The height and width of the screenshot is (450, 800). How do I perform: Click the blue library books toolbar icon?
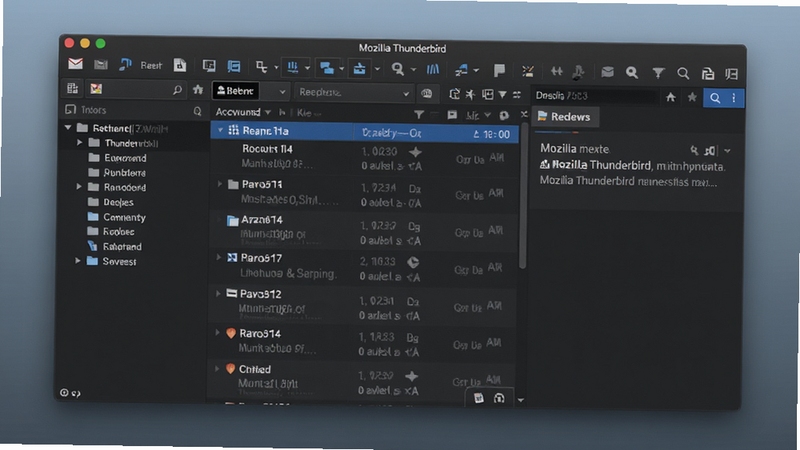click(433, 69)
